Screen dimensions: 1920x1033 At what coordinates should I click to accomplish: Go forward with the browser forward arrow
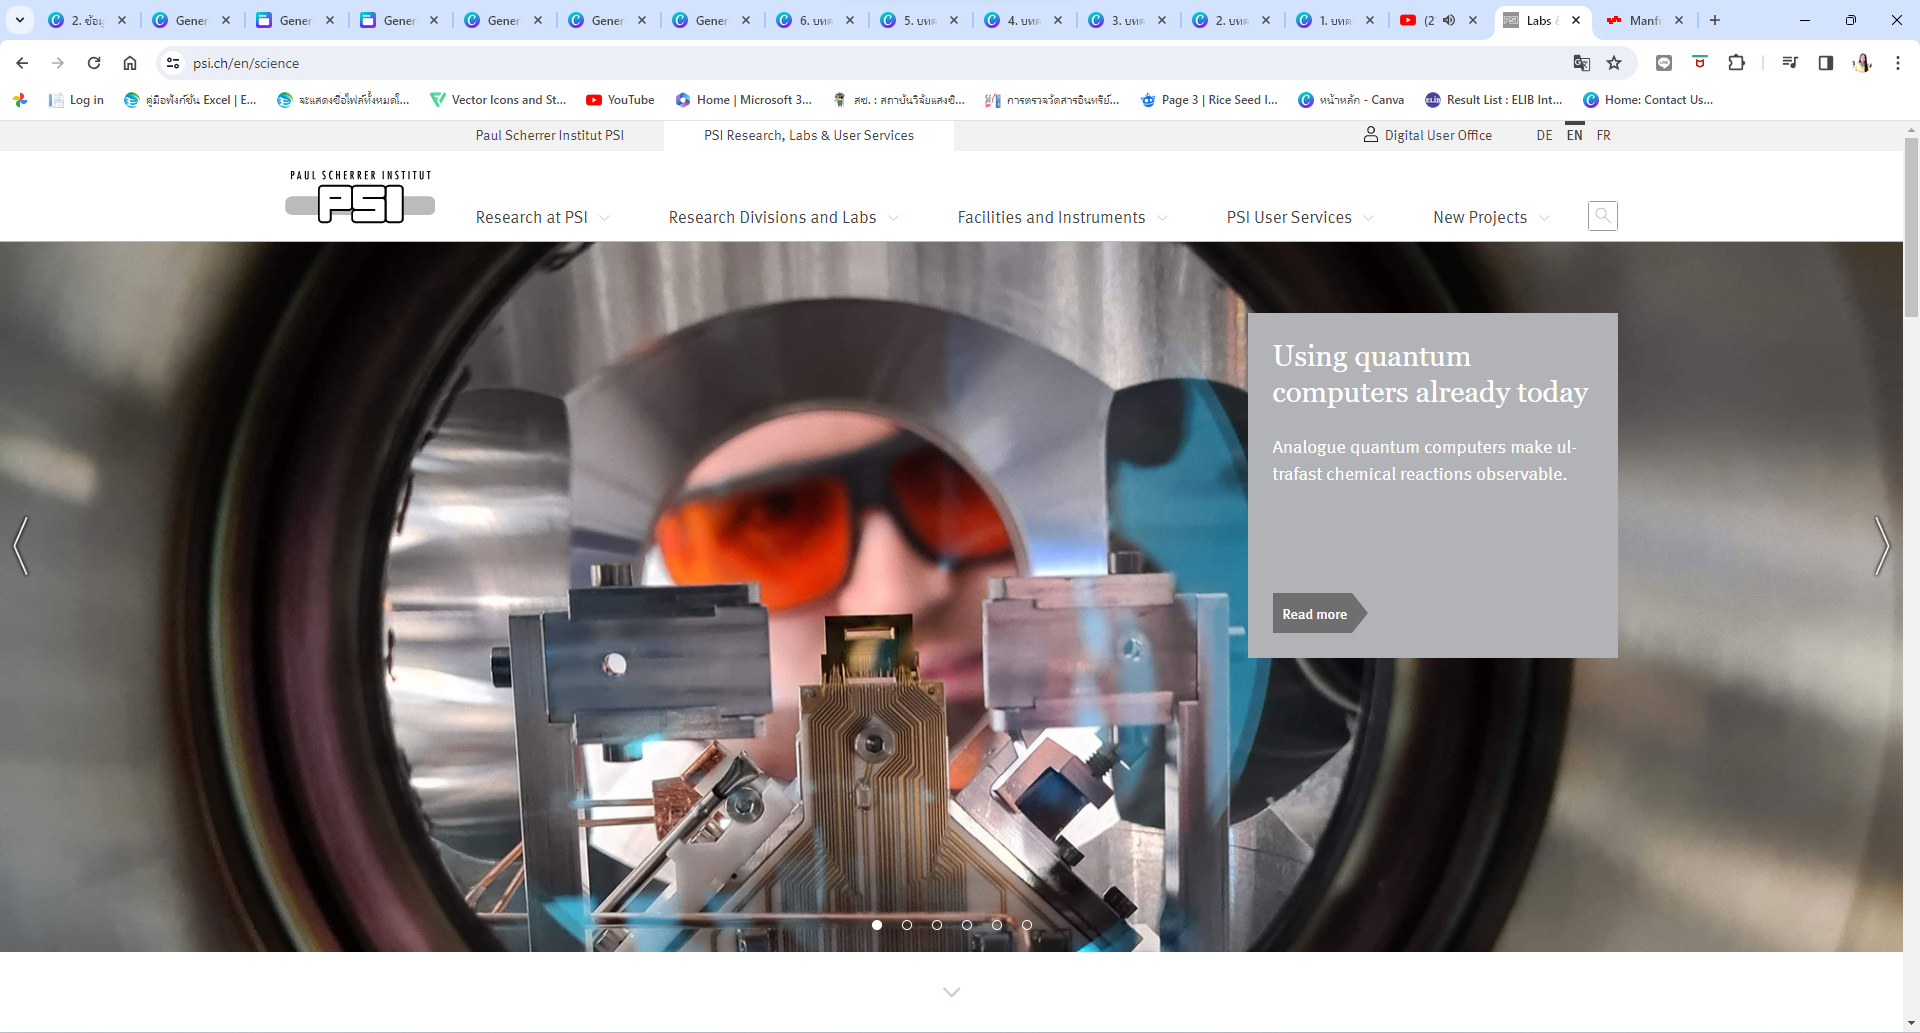(x=58, y=63)
